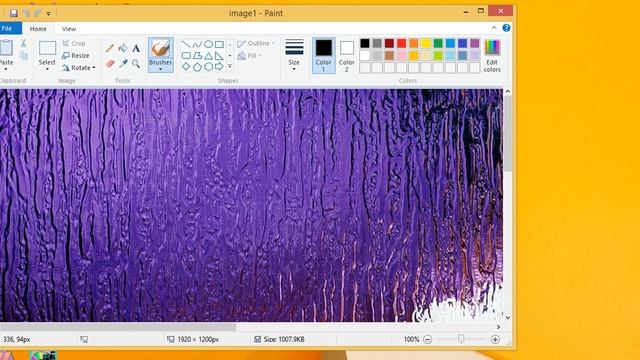The height and width of the screenshot is (360, 640).
Task: Click the vertical scrollbar down arrow
Action: (507, 317)
